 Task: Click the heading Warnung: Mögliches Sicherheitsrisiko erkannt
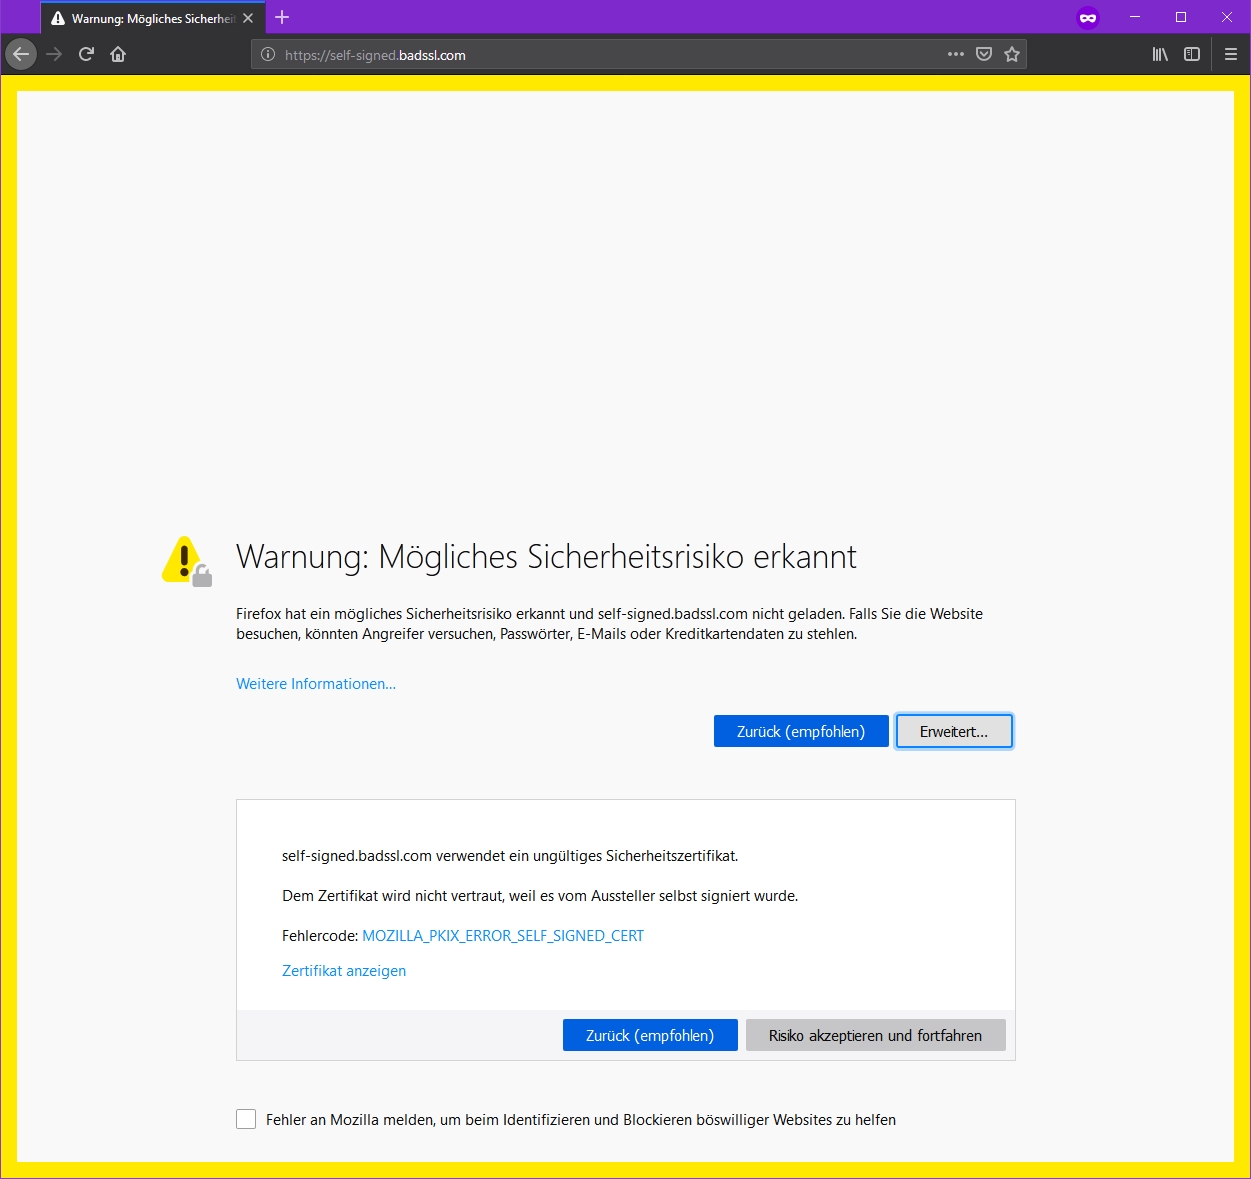tap(546, 557)
